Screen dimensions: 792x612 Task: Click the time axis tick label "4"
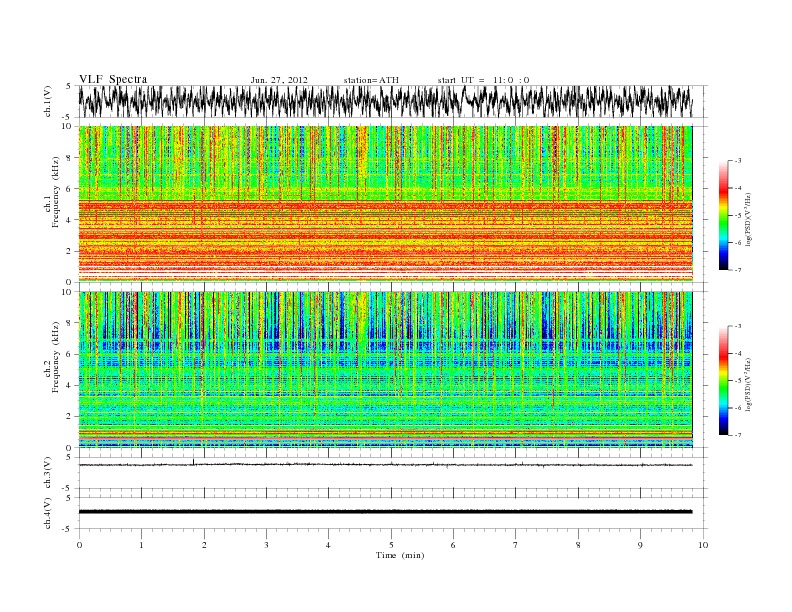(328, 545)
